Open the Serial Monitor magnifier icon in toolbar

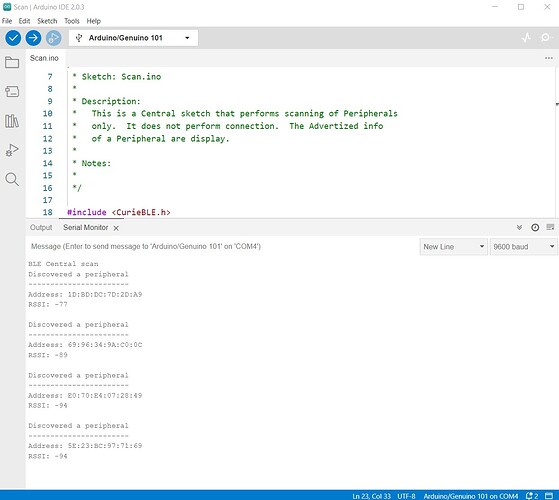coord(545,37)
